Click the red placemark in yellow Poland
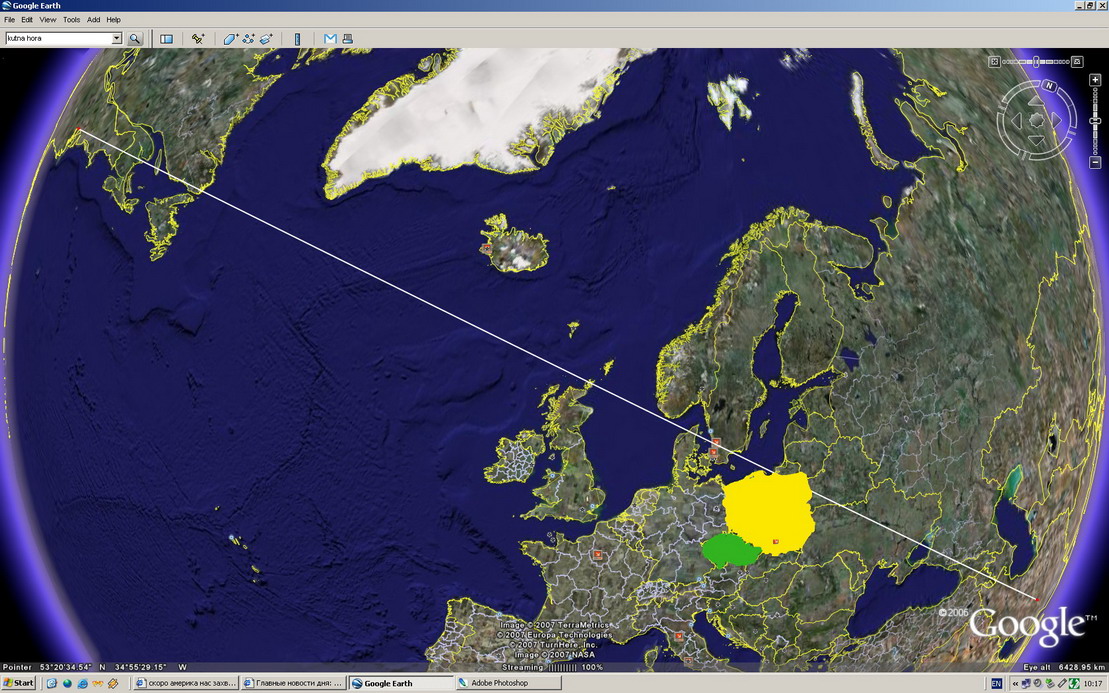Viewport: 1109px width, 693px height. 776,542
